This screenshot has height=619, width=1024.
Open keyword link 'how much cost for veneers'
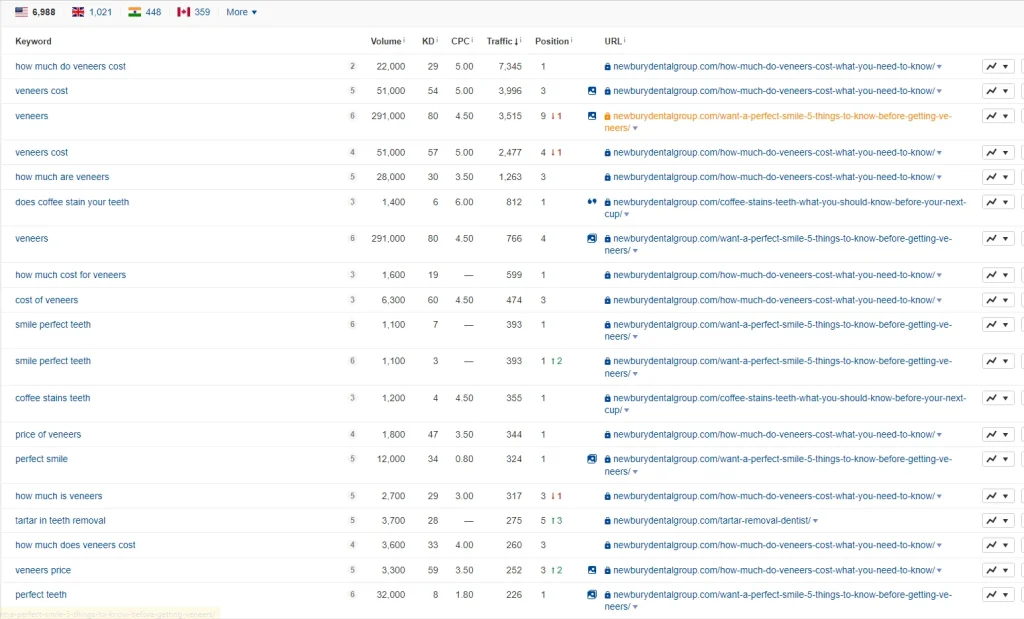71,275
